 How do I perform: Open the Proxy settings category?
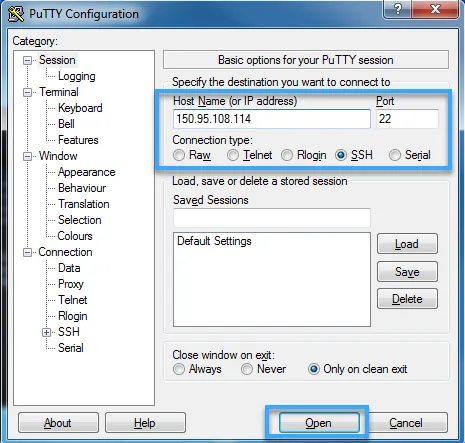tap(71, 284)
